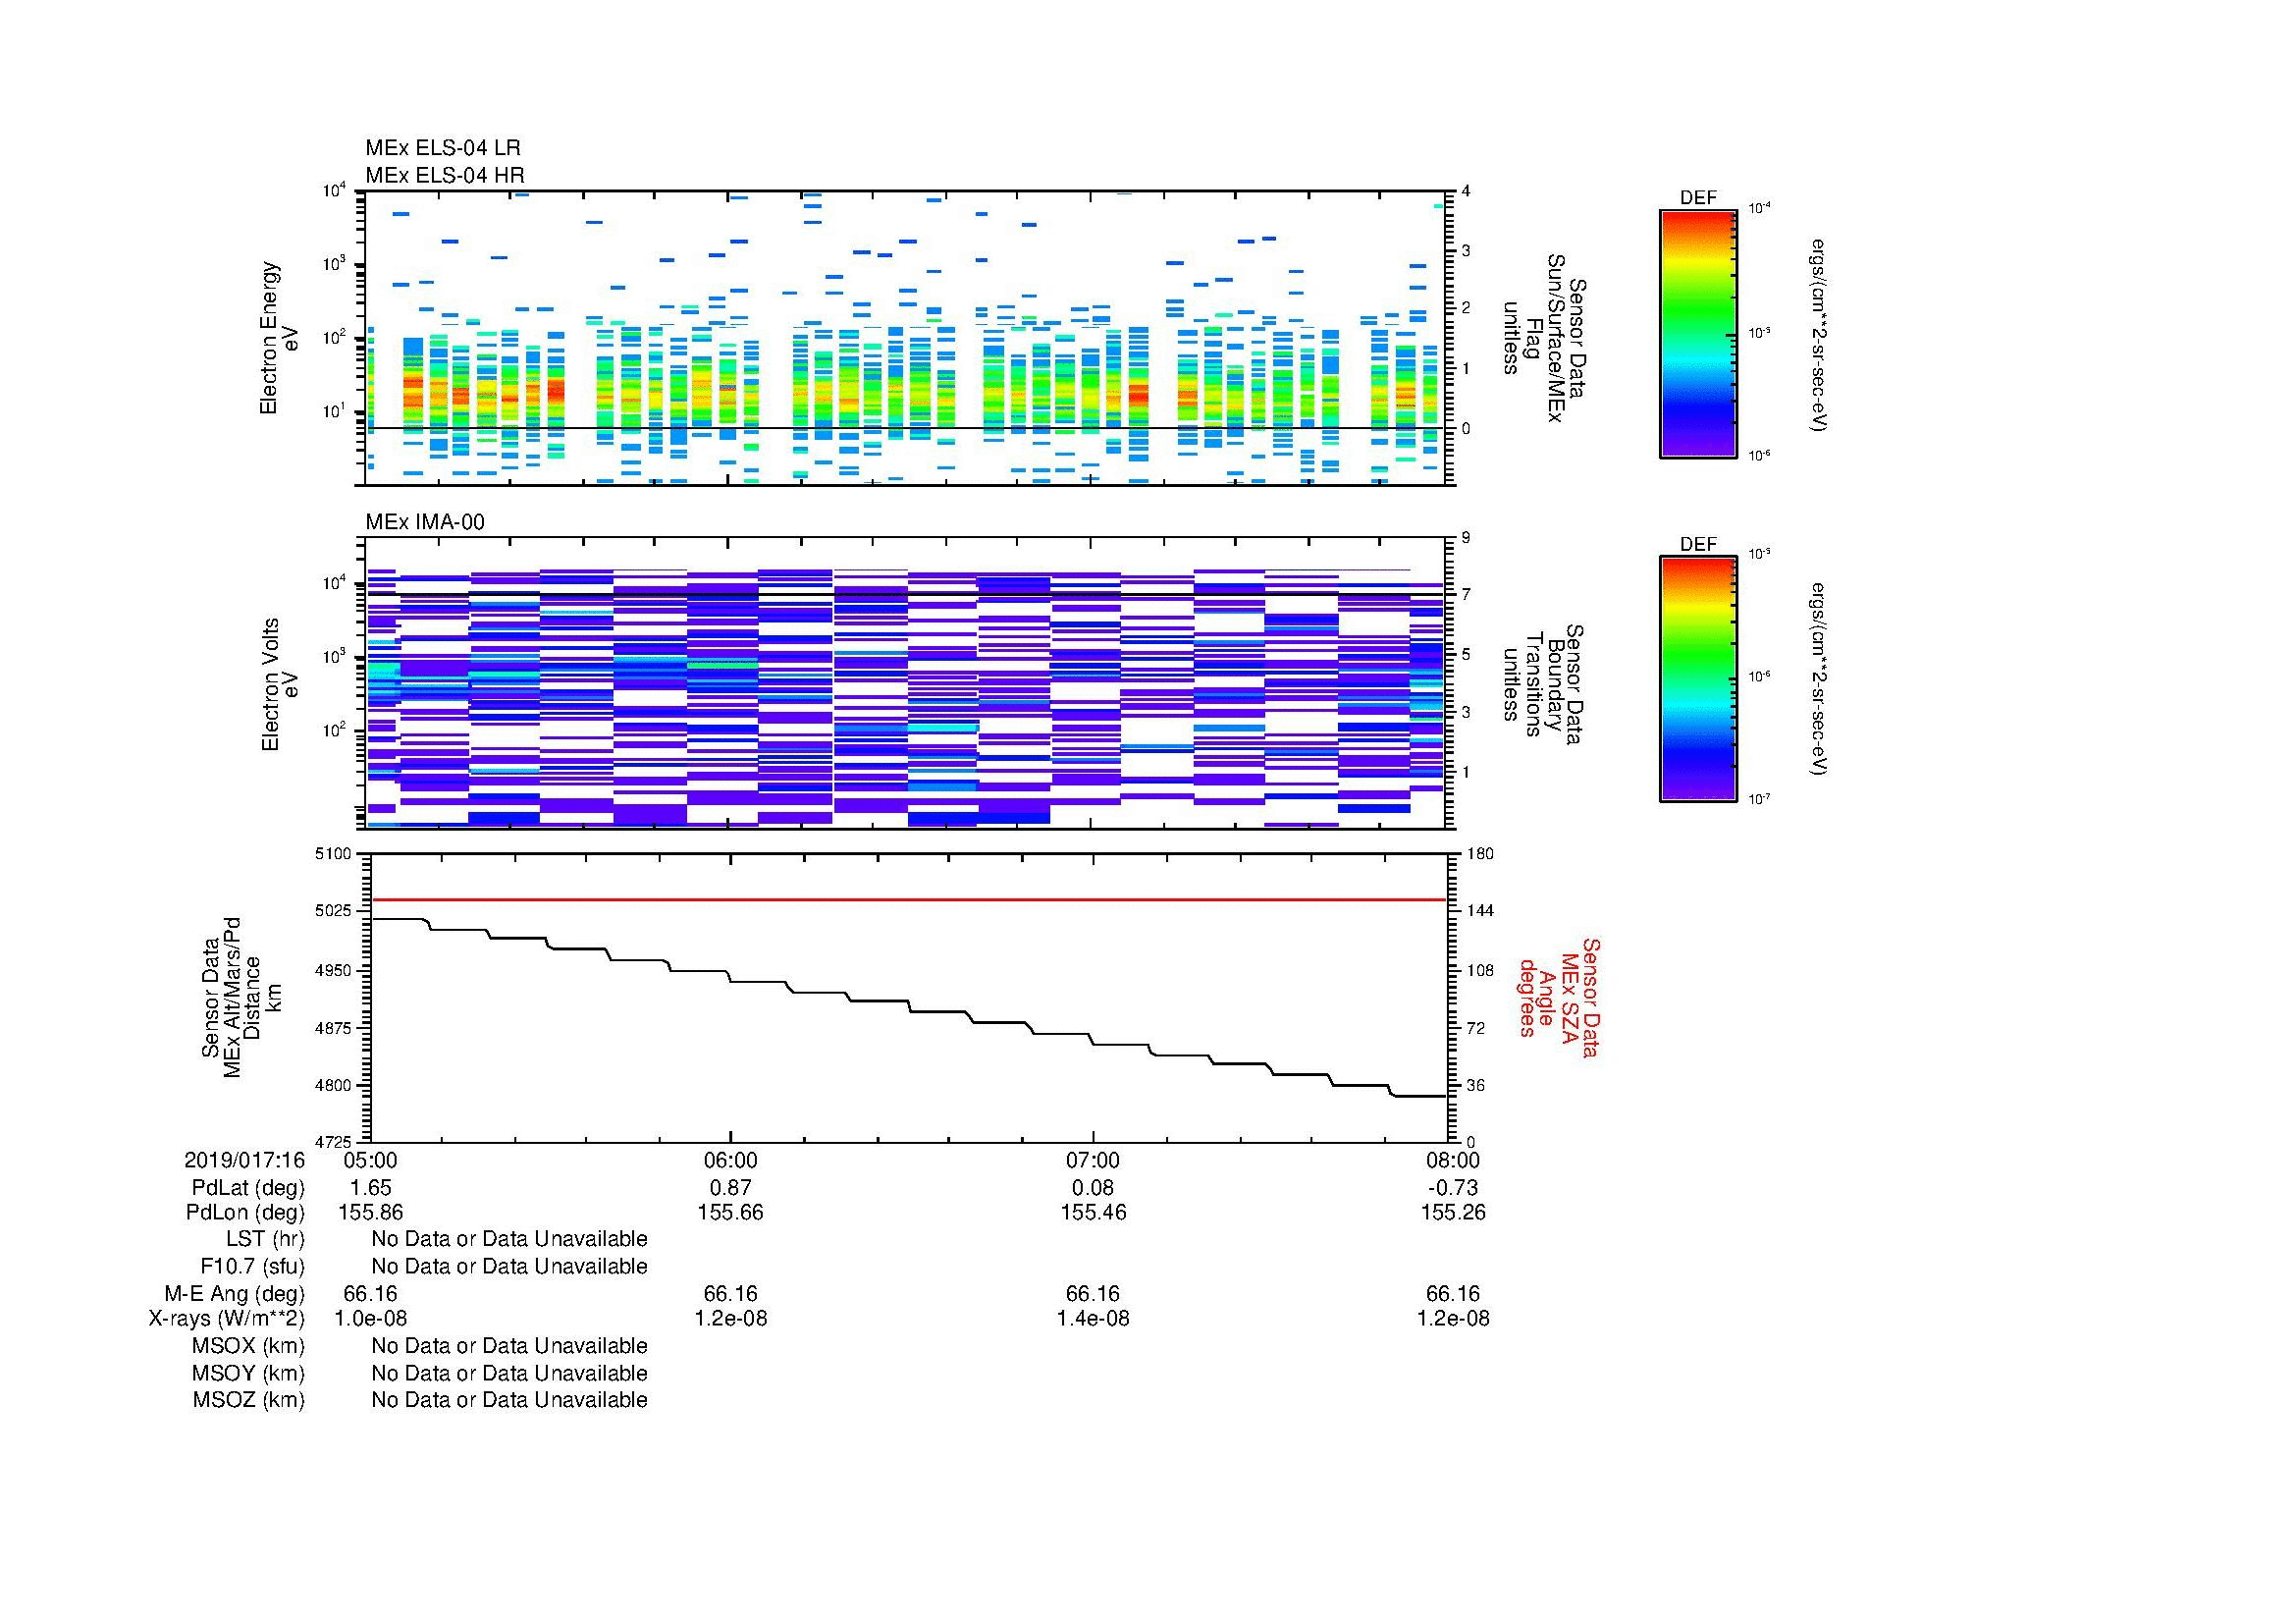Click the PdLon value 155.86
Viewport: 2296px width, 1623px height.
[x=370, y=1213]
